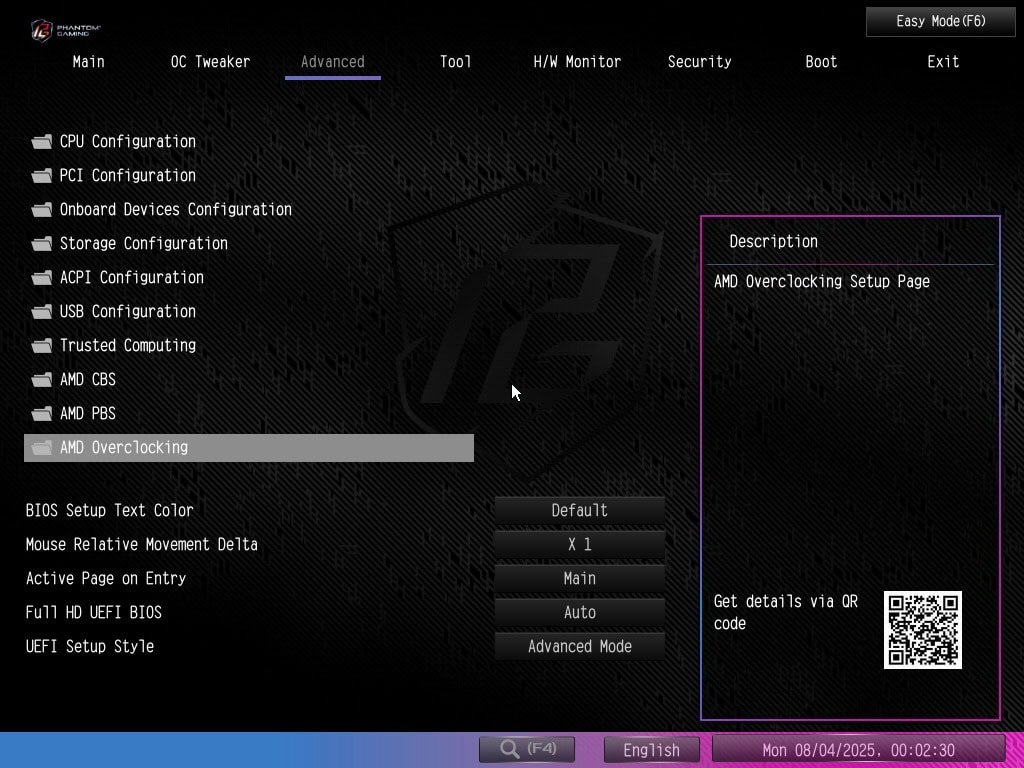This screenshot has height=768, width=1024.
Task: Change Mouse Relative Movement Delta value X 1
Action: pyautogui.click(x=579, y=544)
